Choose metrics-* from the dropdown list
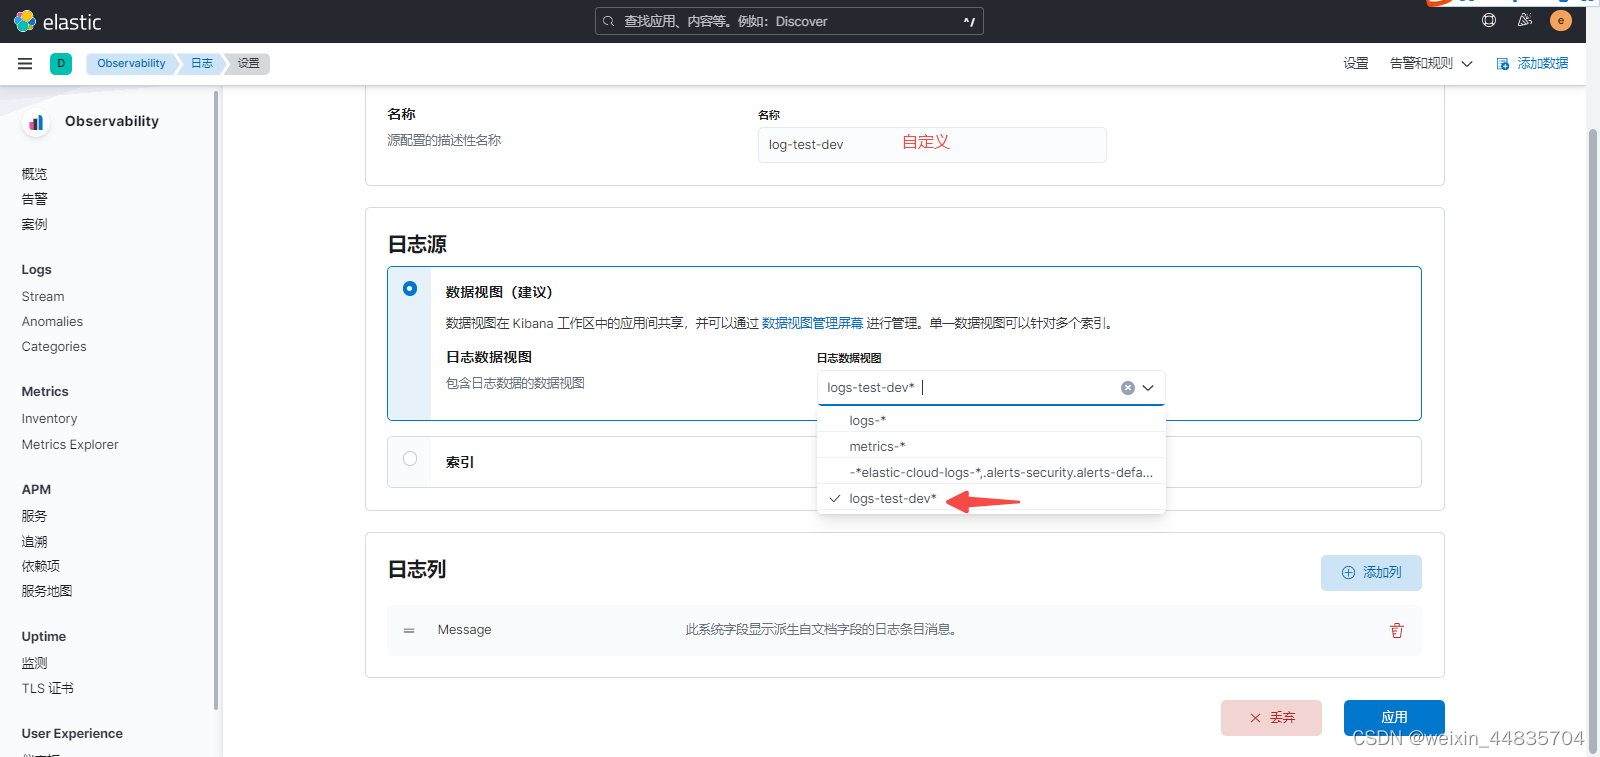This screenshot has width=1600, height=757. tap(991, 446)
